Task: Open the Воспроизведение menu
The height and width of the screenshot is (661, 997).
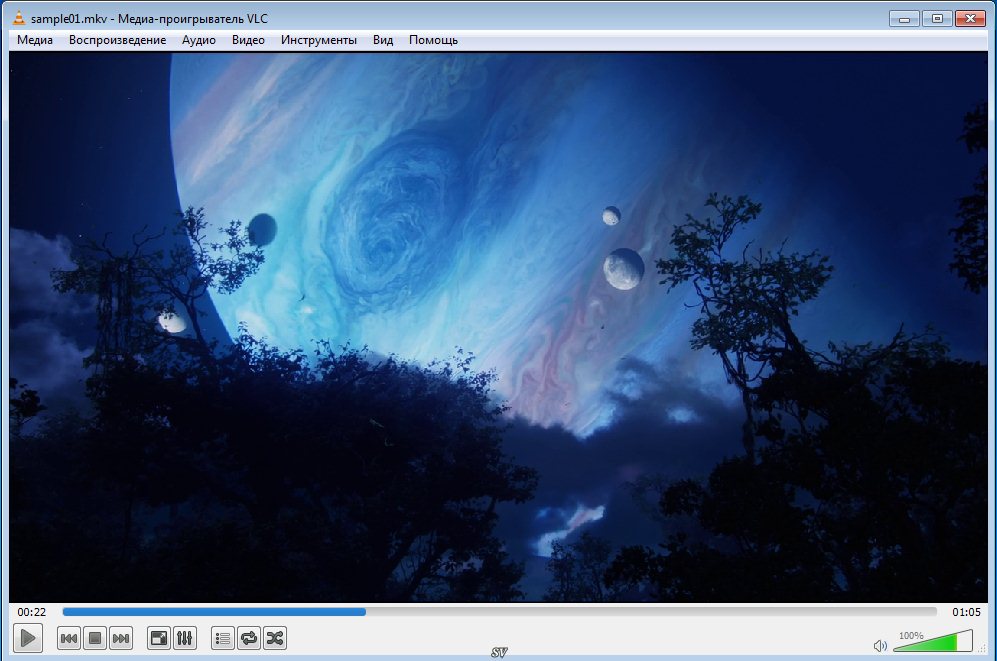Action: tap(117, 40)
